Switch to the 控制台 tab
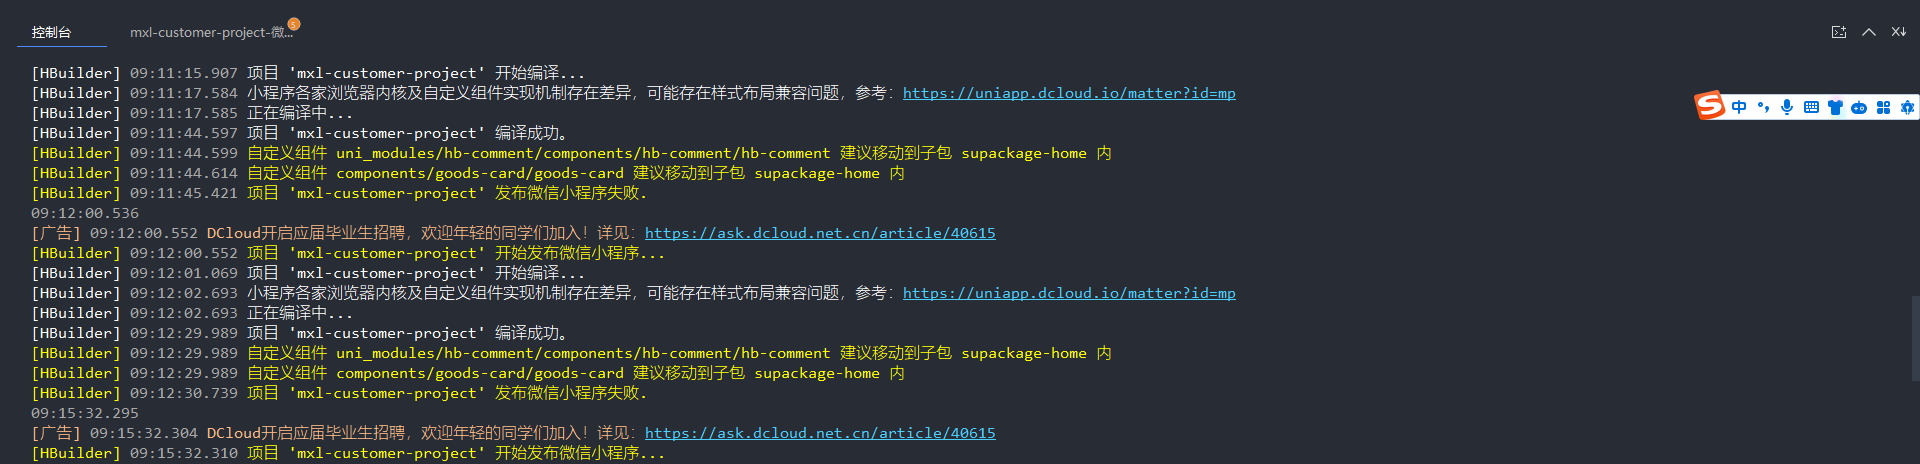This screenshot has width=1920, height=464. pyautogui.click(x=51, y=32)
